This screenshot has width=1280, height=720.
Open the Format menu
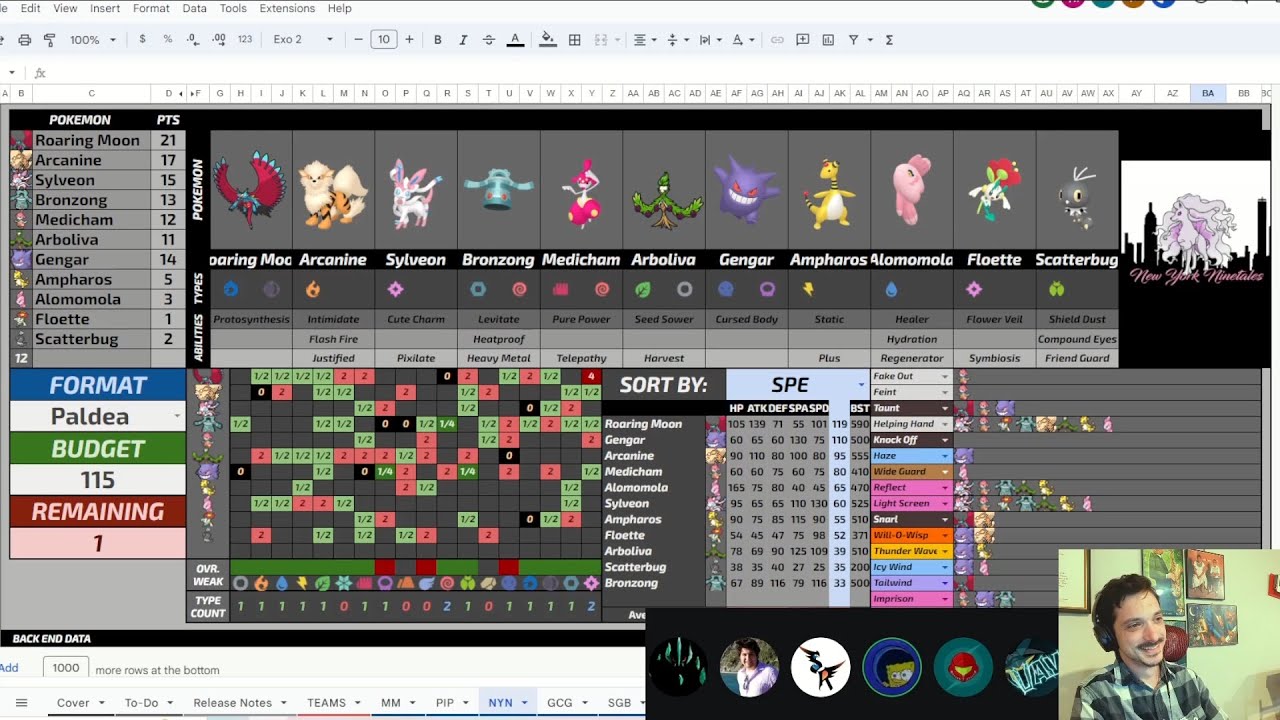click(x=151, y=8)
